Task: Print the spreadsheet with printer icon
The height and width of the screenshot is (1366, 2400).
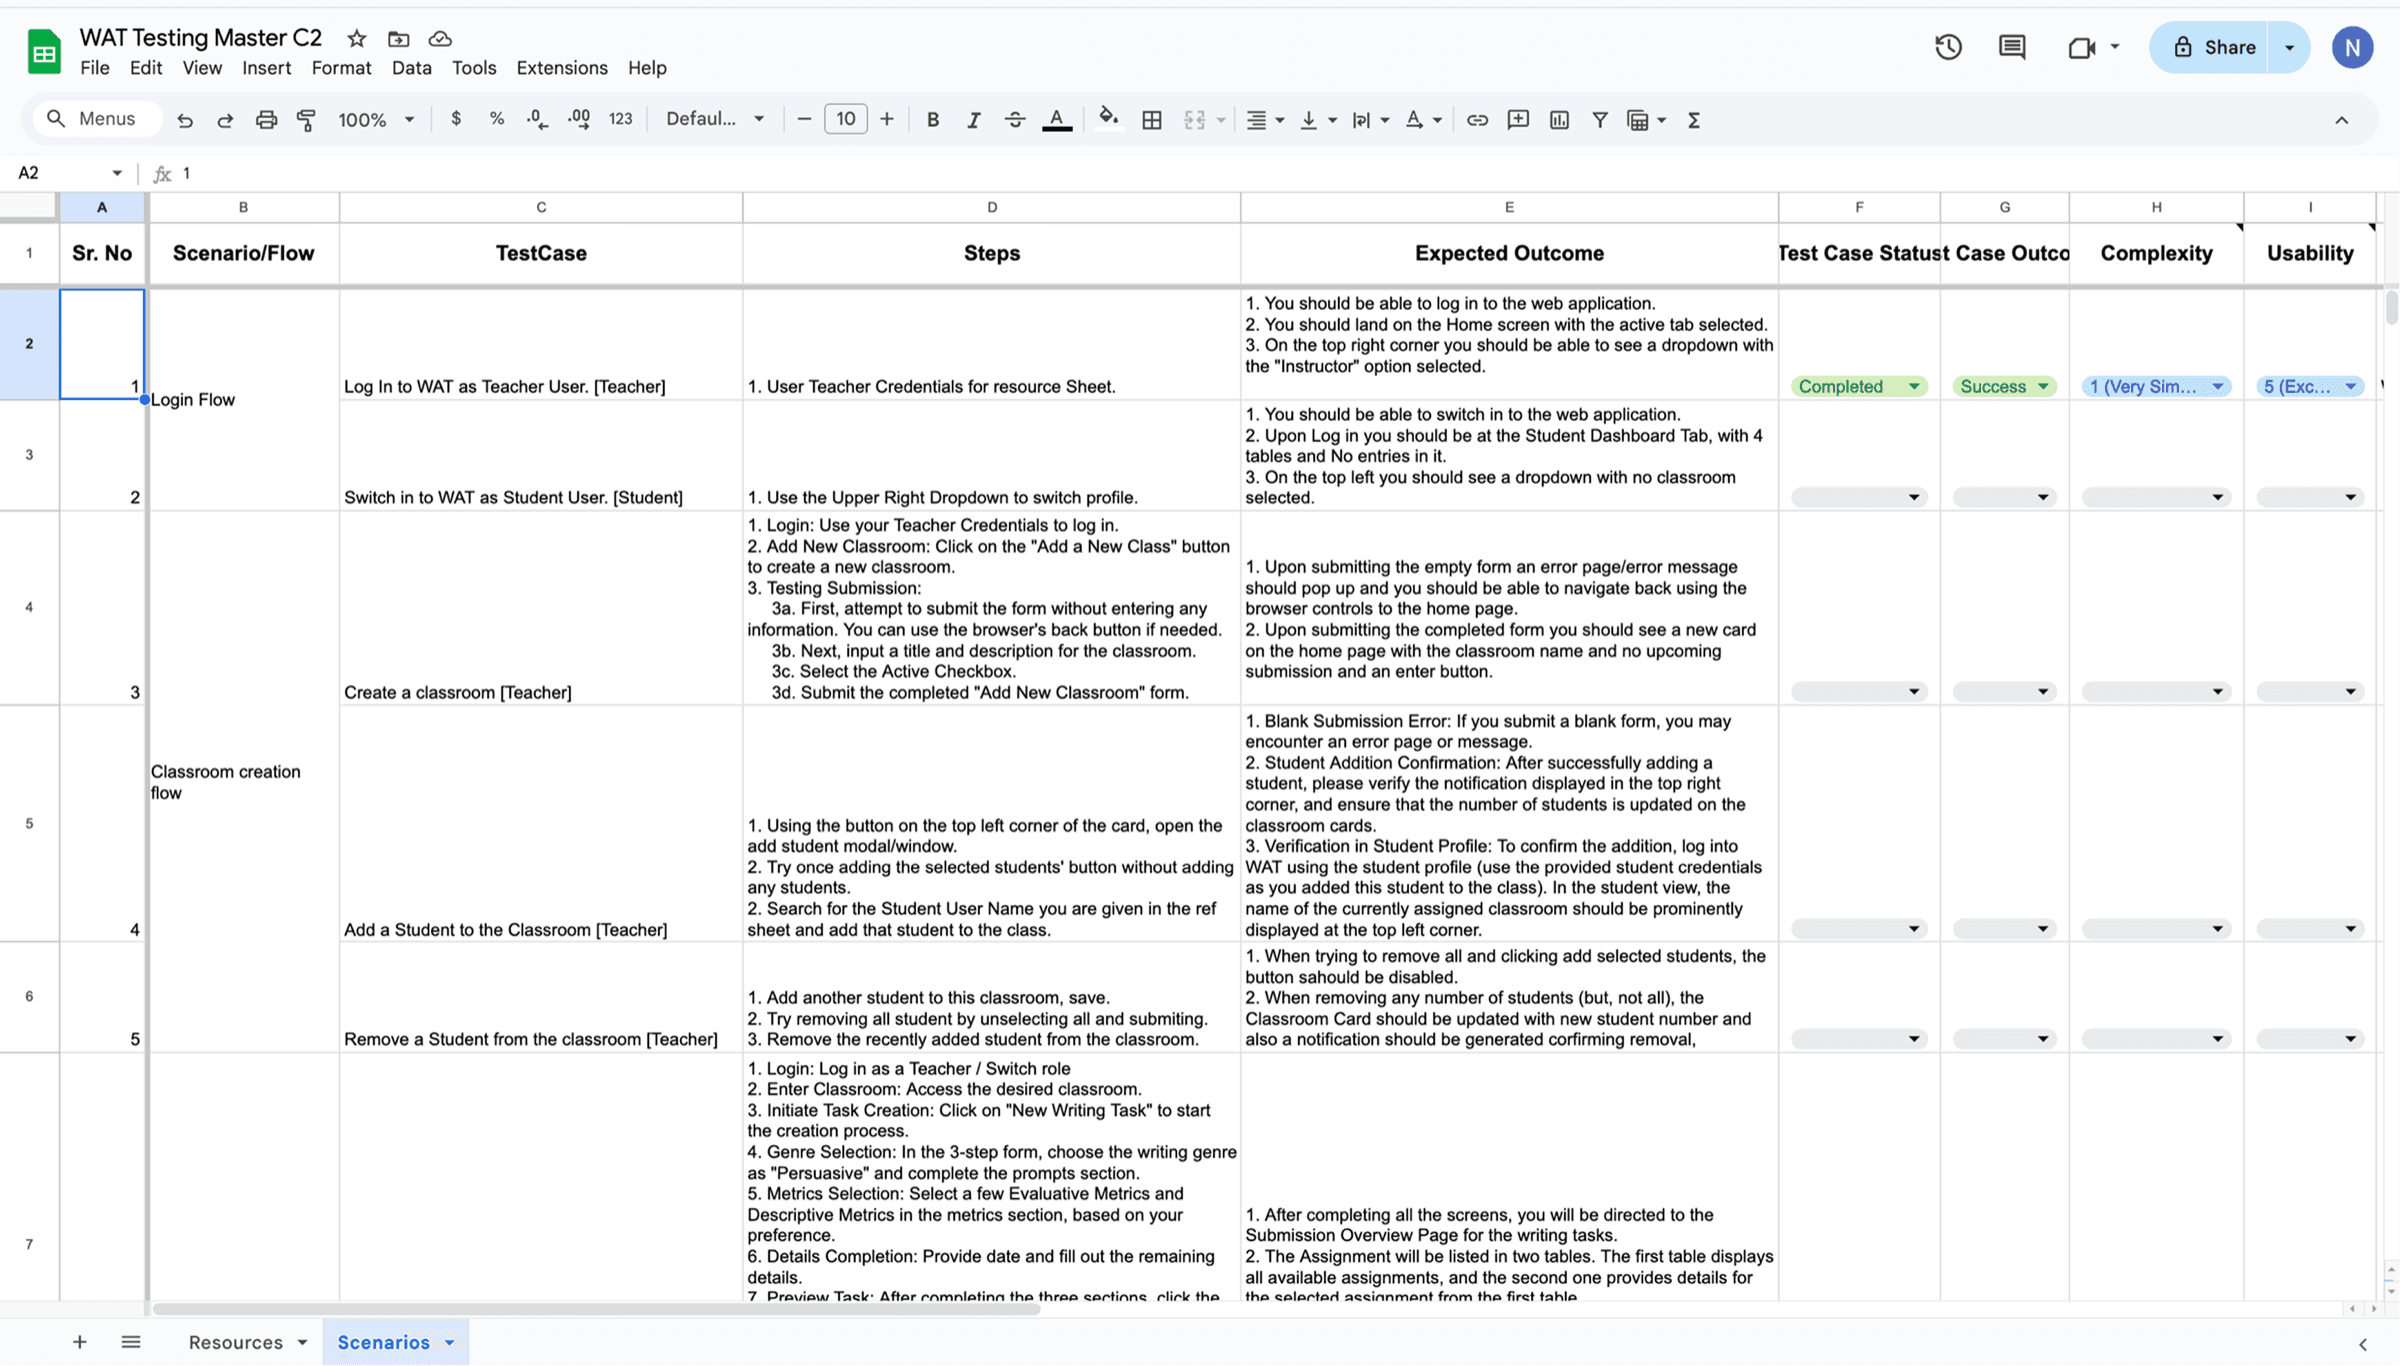Action: (x=266, y=120)
